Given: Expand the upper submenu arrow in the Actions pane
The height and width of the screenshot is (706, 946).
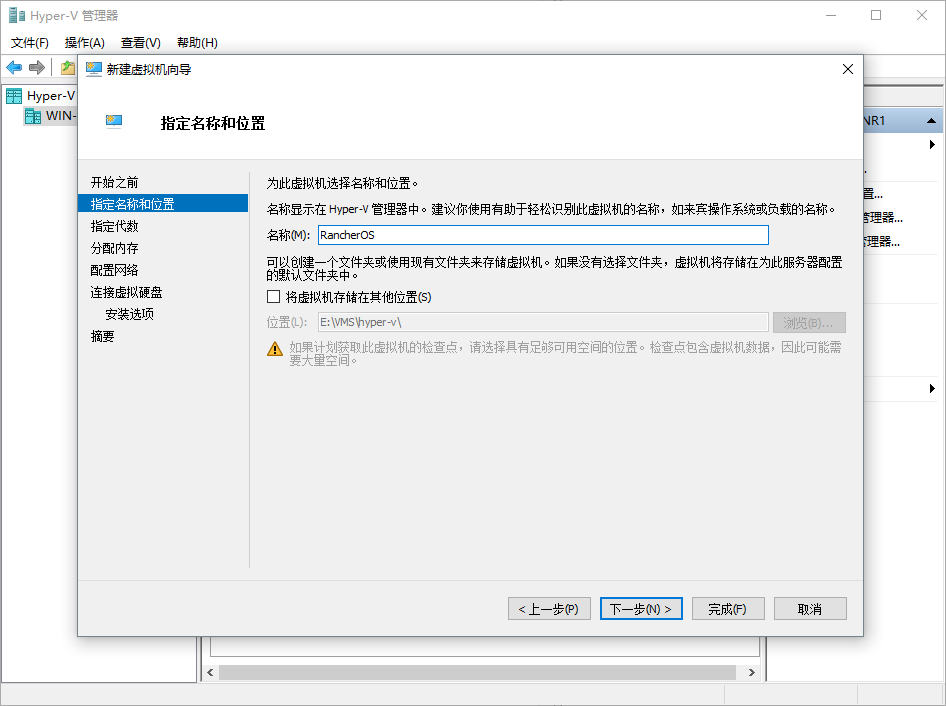Looking at the screenshot, I should pos(932,144).
